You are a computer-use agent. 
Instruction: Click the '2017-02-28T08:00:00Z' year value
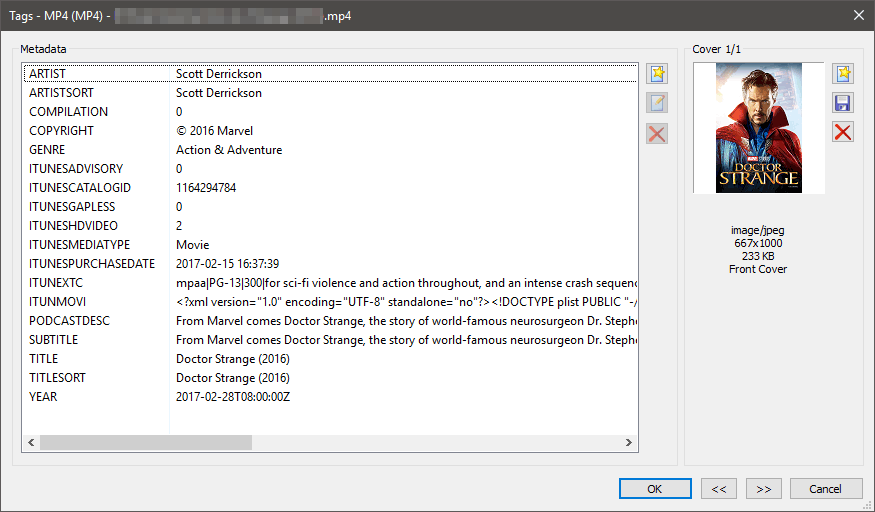pyautogui.click(x=233, y=397)
